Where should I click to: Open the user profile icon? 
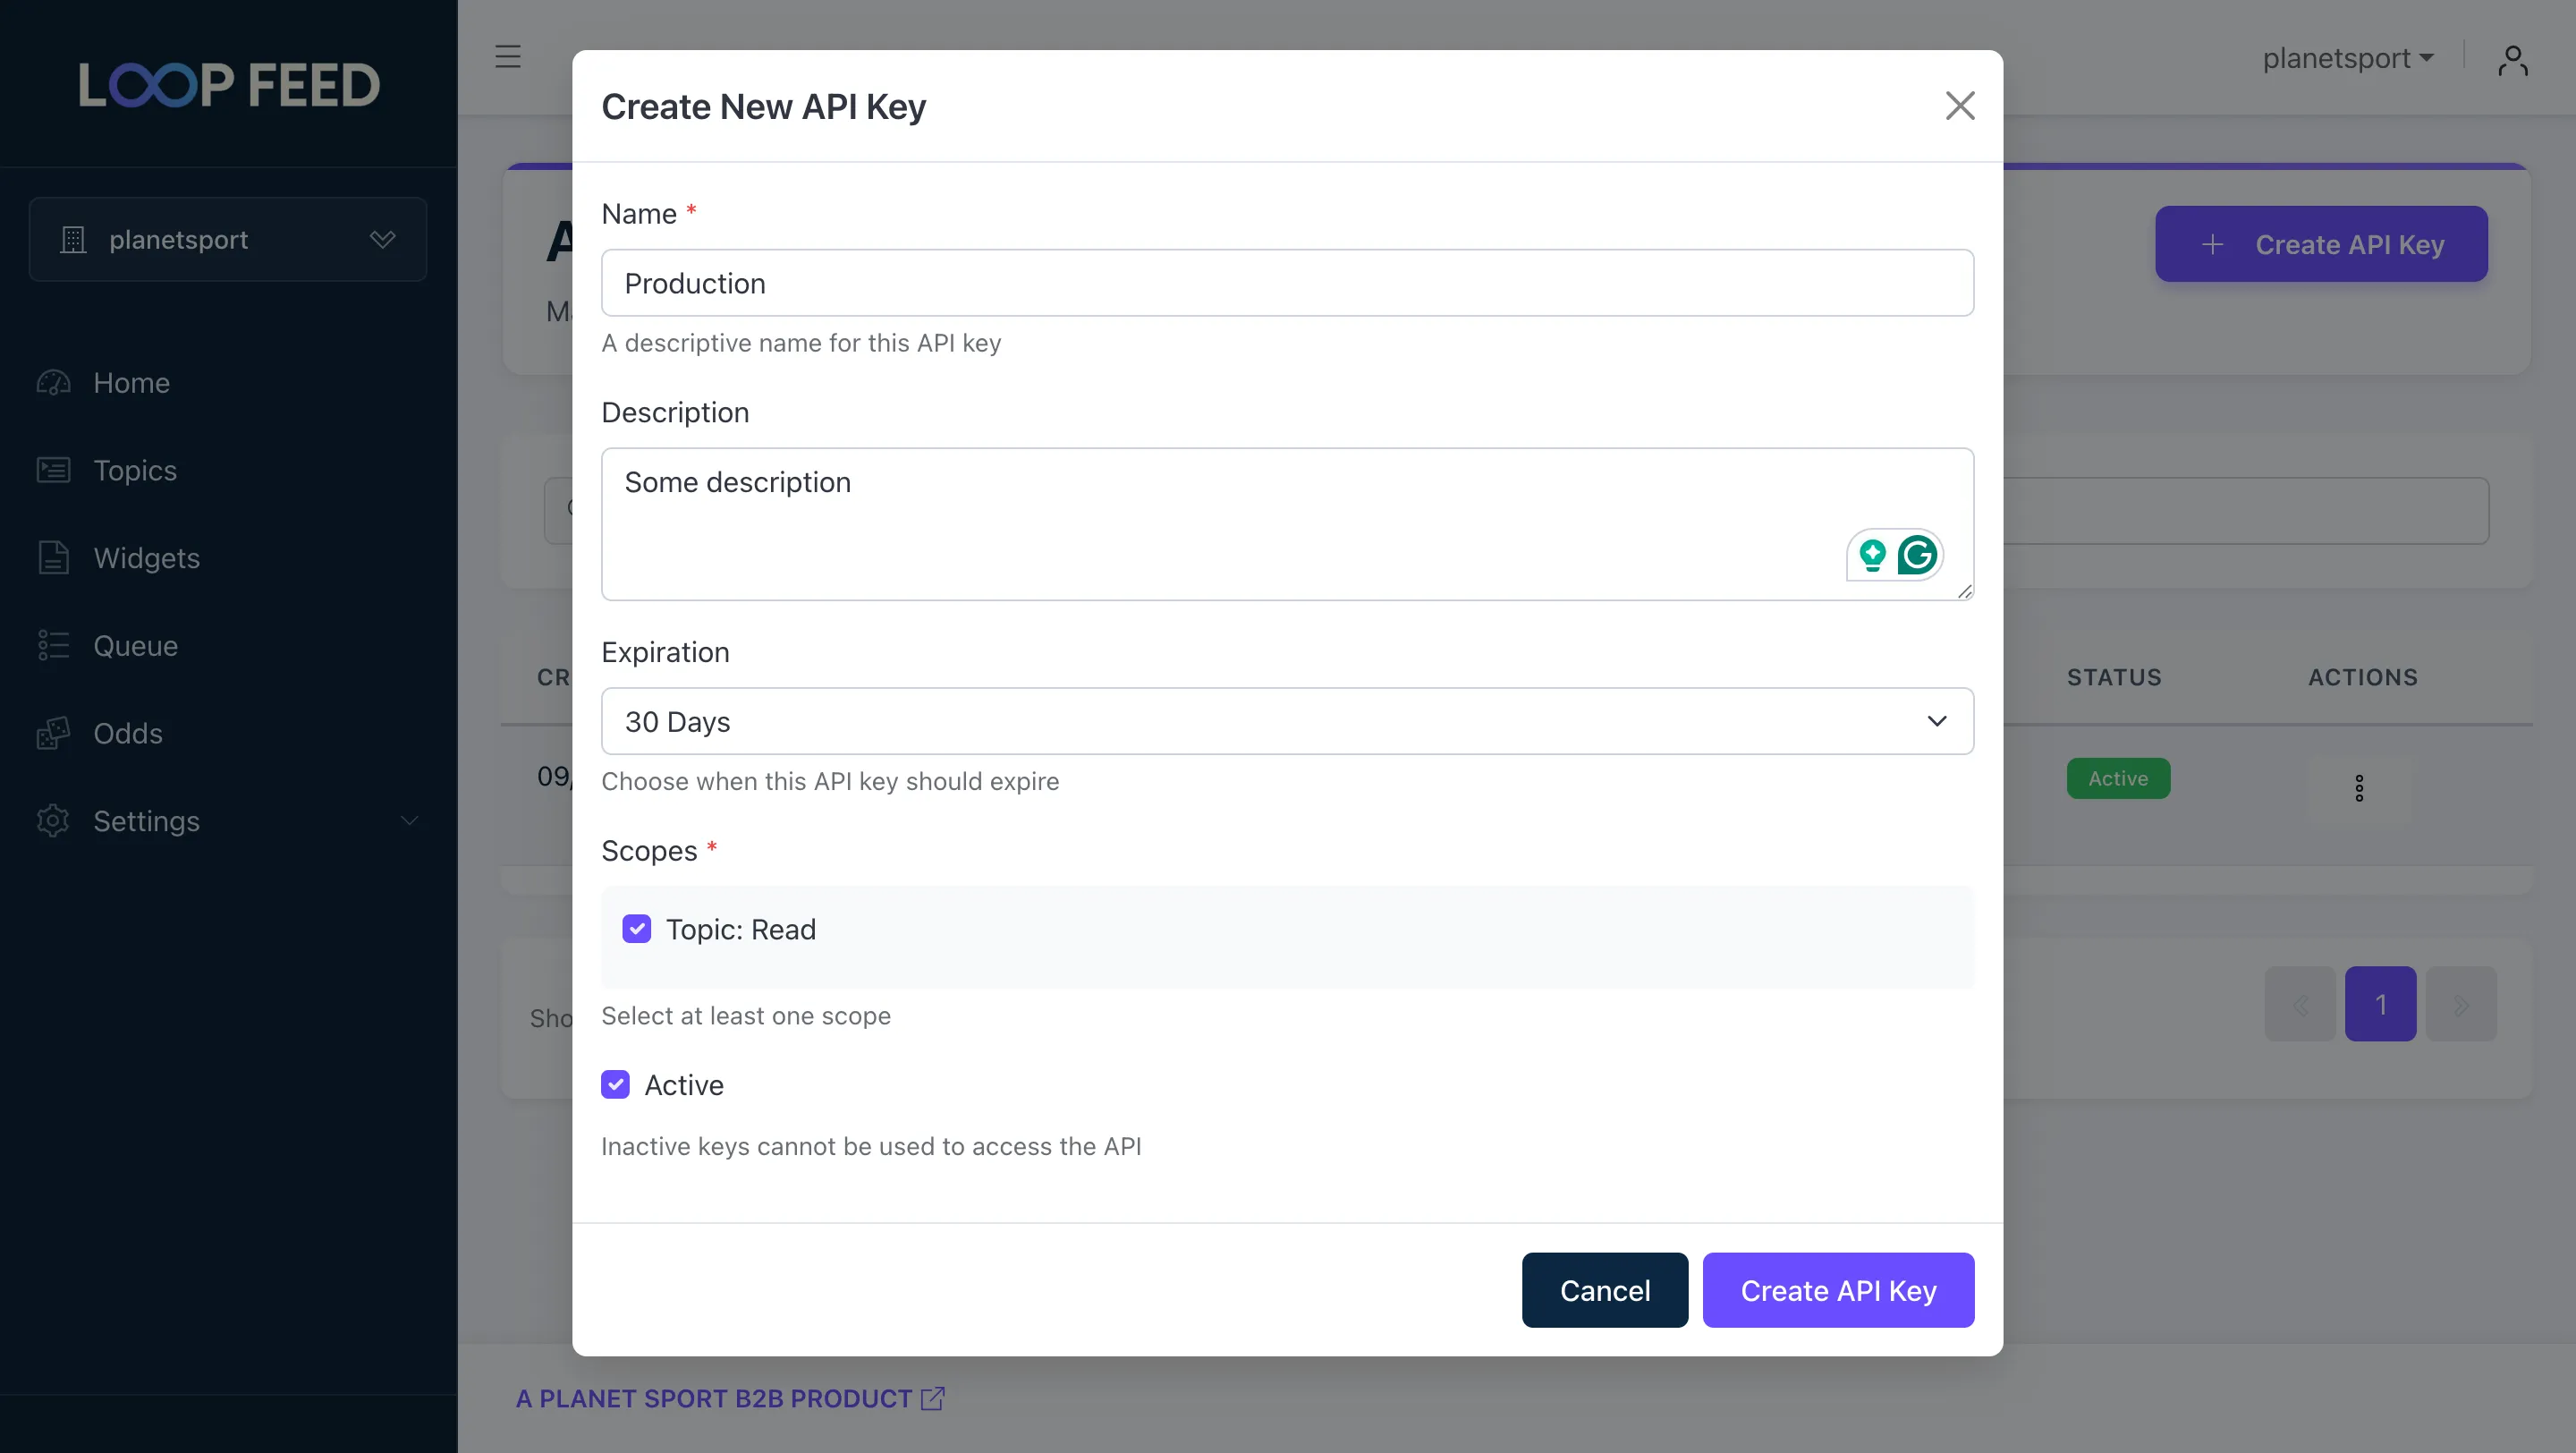2514,59
